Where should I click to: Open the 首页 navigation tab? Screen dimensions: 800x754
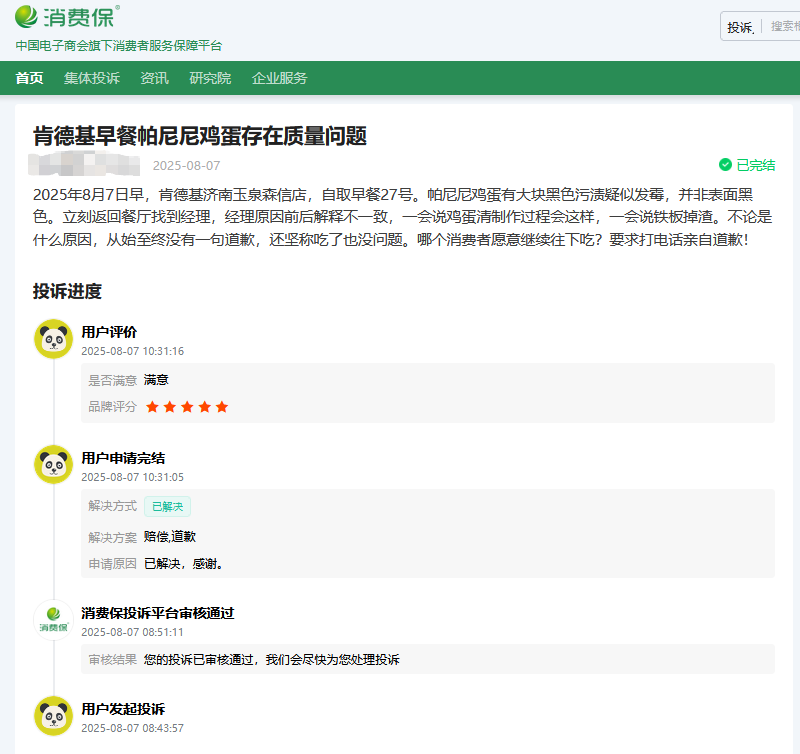point(29,78)
